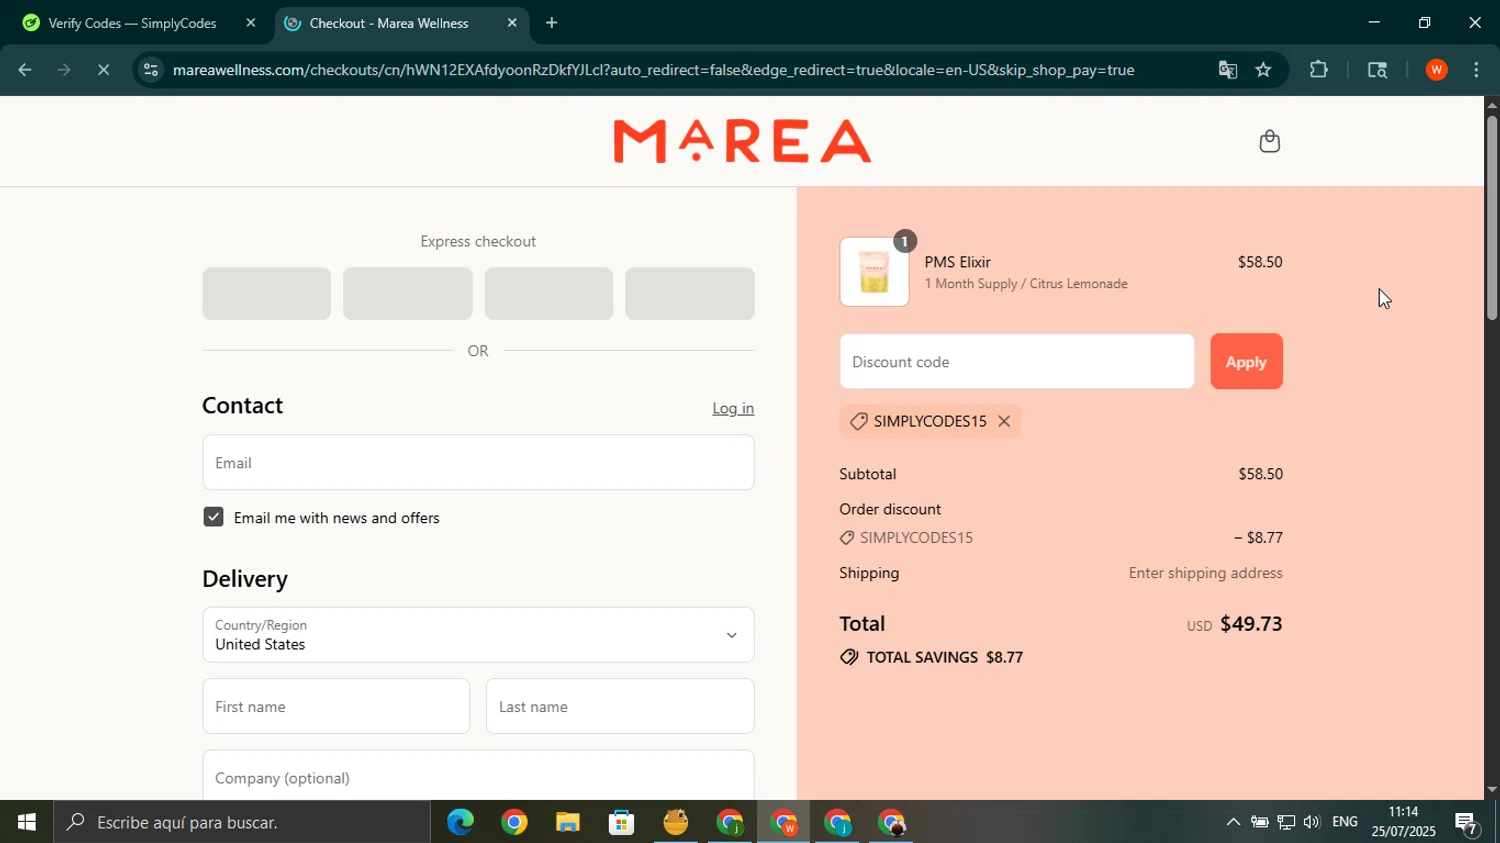Focus the Last name field
The width and height of the screenshot is (1500, 843).
click(x=620, y=706)
